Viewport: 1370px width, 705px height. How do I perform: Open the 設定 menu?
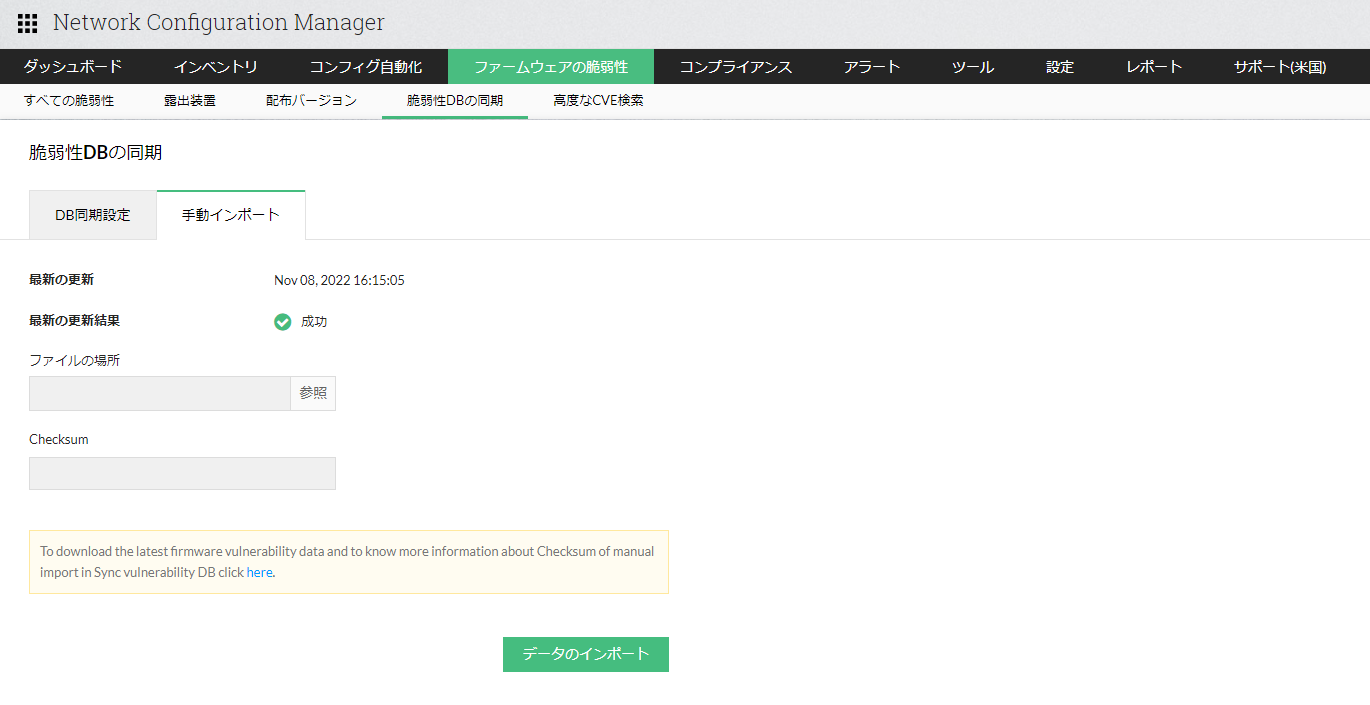coord(1060,67)
